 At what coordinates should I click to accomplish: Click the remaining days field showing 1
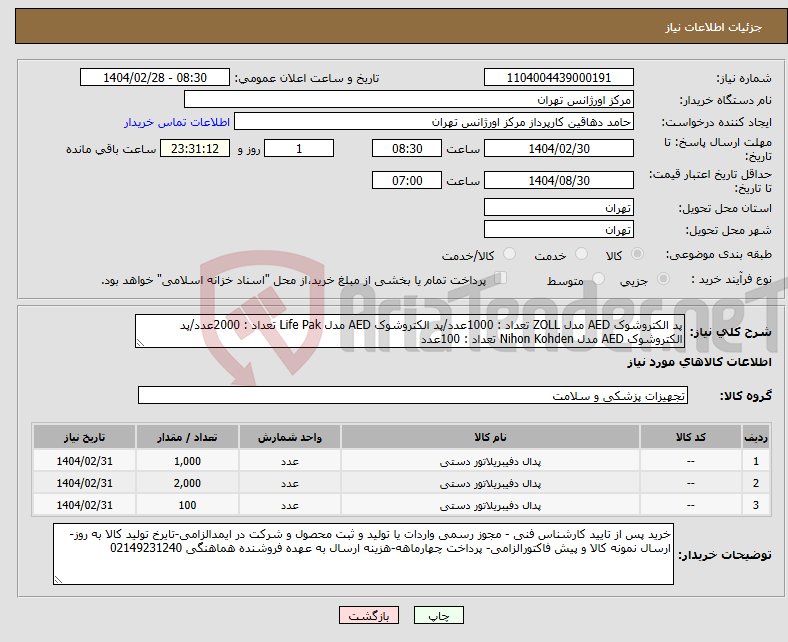click(299, 148)
